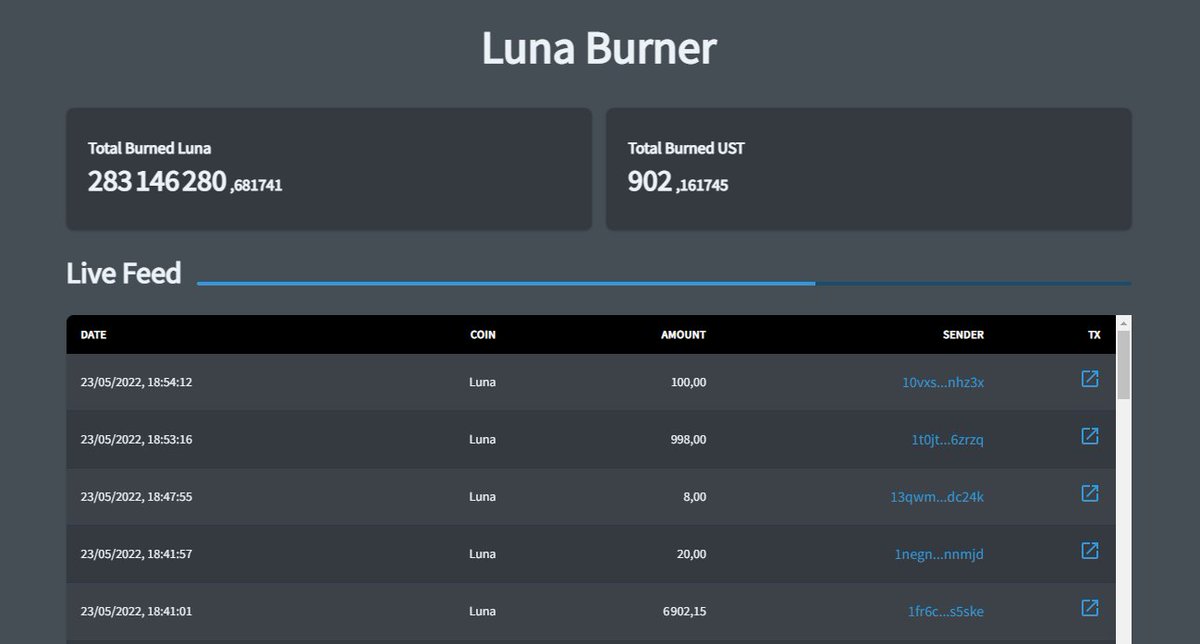Click the TX column header

1093,335
